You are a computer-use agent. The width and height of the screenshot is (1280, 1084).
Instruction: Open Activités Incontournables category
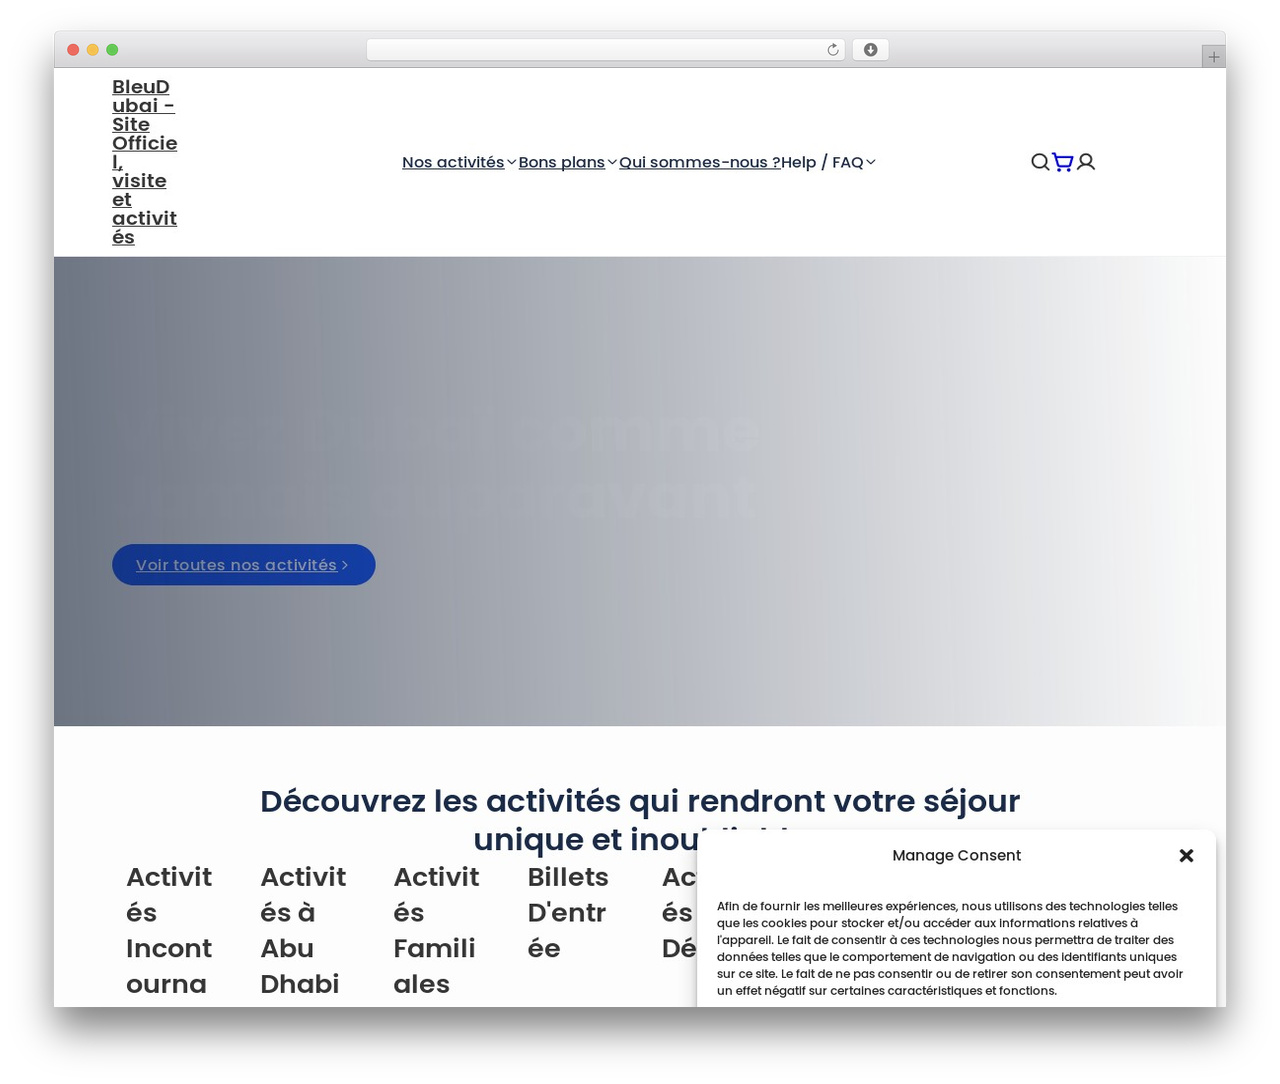point(169,930)
